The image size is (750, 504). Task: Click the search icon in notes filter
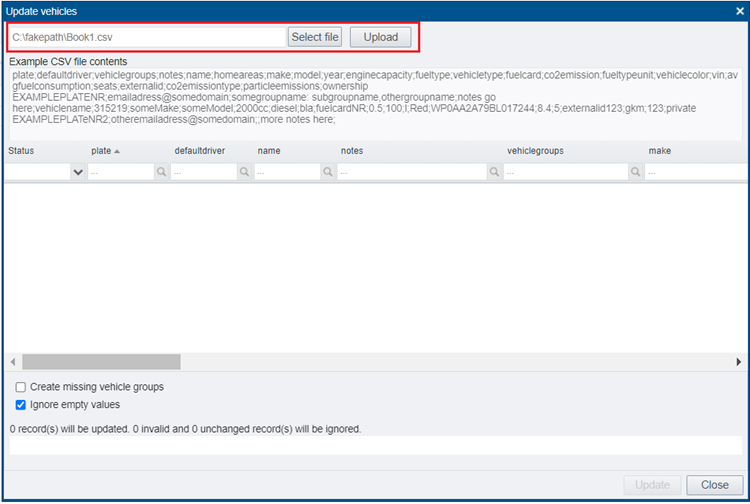pos(493,172)
